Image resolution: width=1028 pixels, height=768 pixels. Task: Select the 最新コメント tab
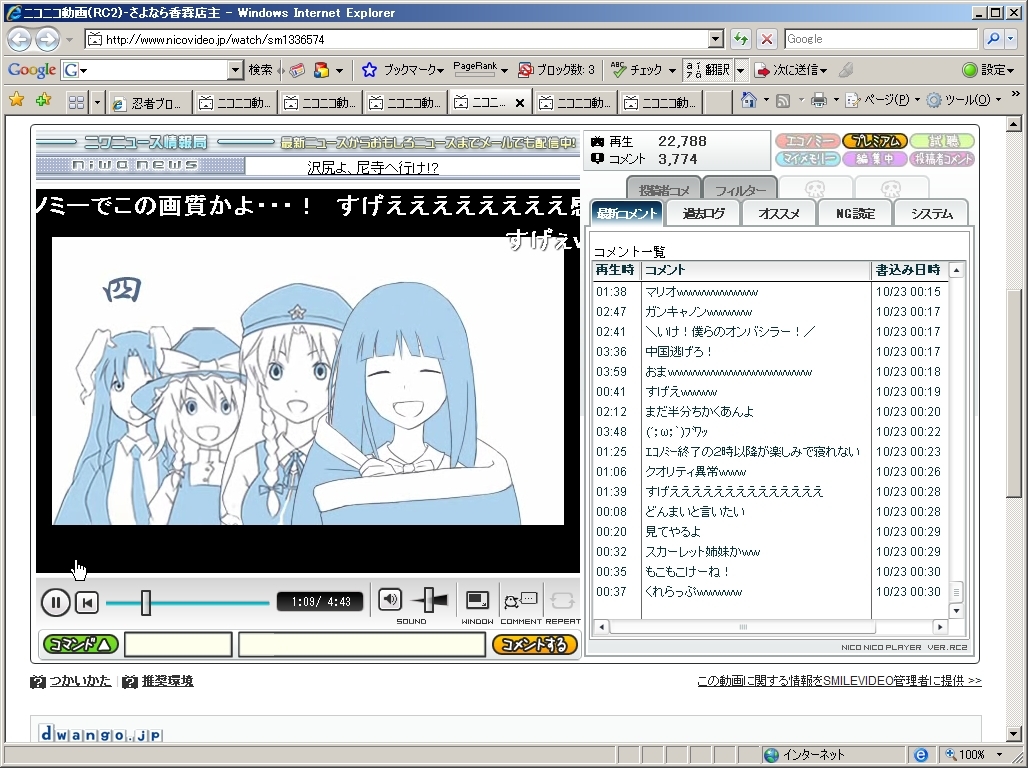click(627, 213)
